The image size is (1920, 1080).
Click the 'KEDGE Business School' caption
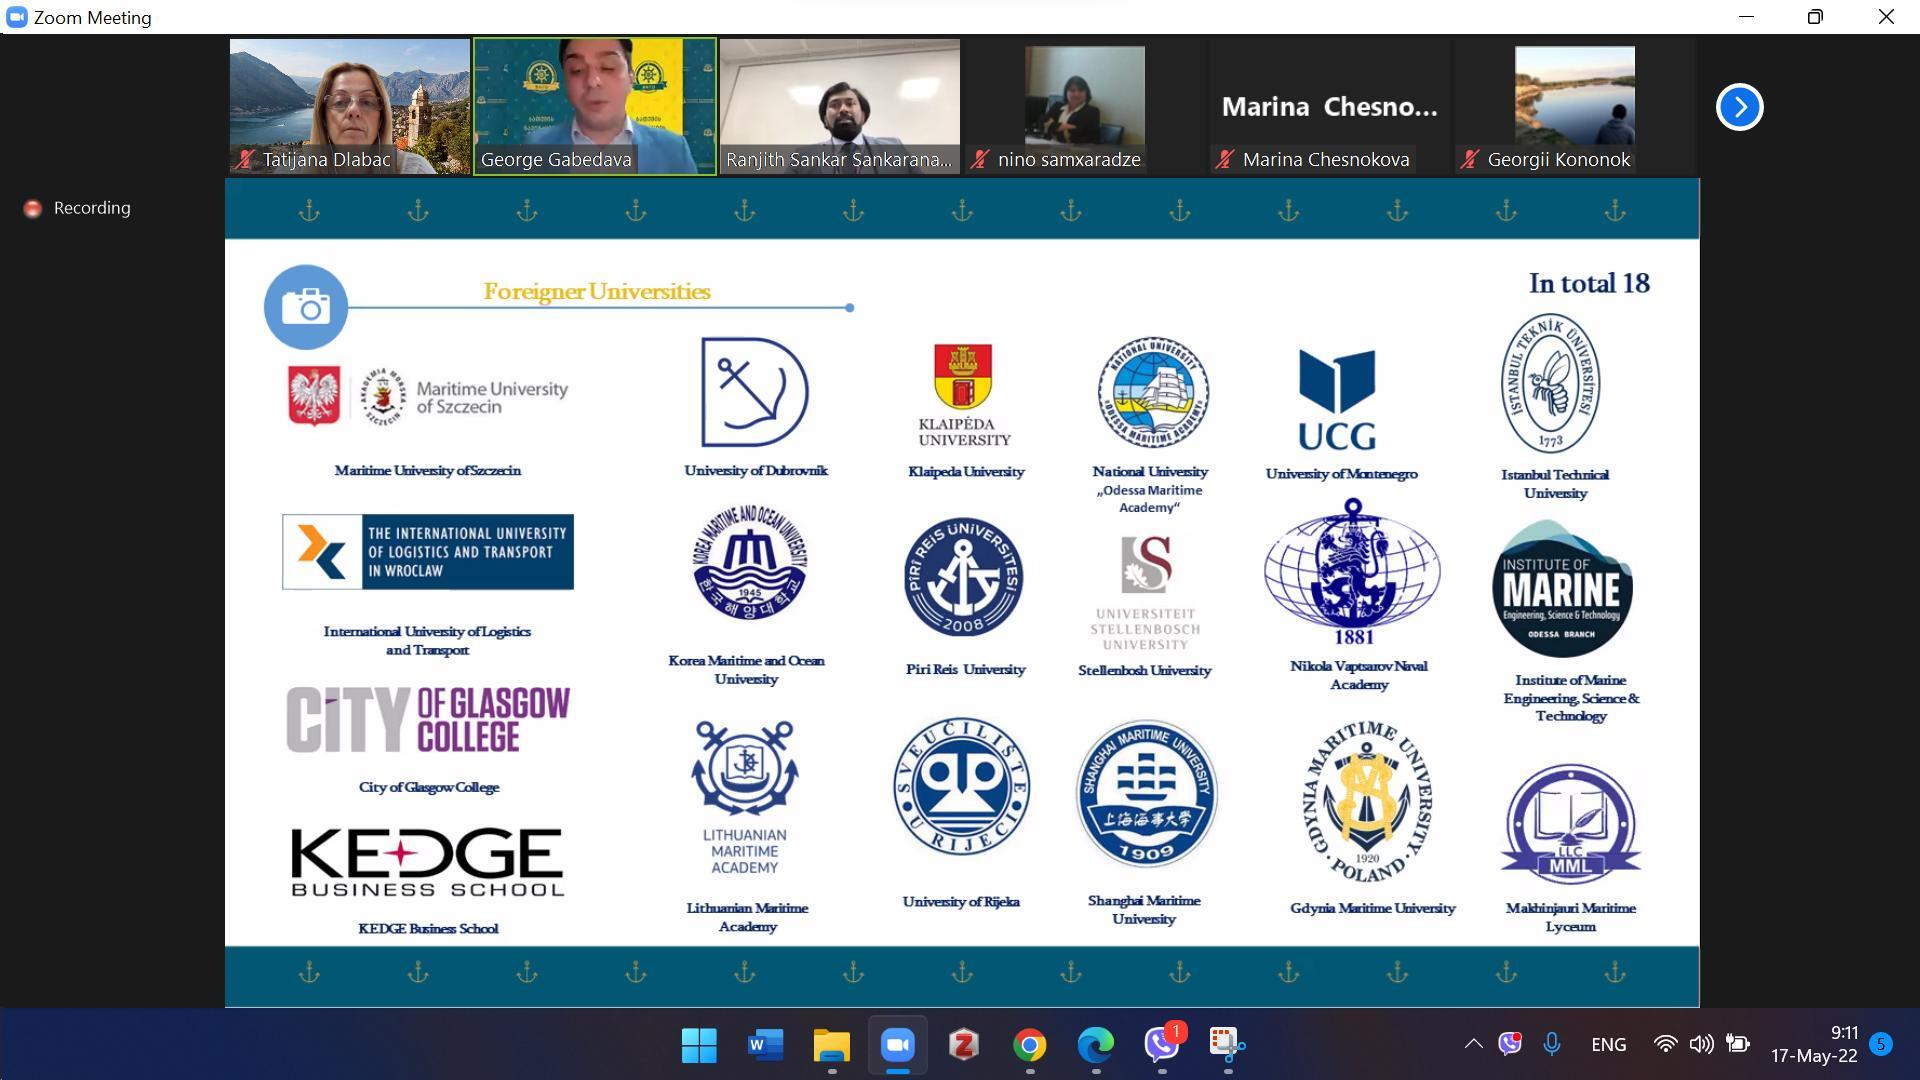[x=428, y=928]
